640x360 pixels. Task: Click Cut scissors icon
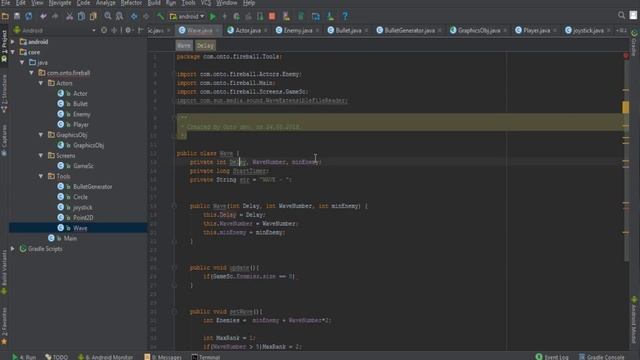(69, 16)
